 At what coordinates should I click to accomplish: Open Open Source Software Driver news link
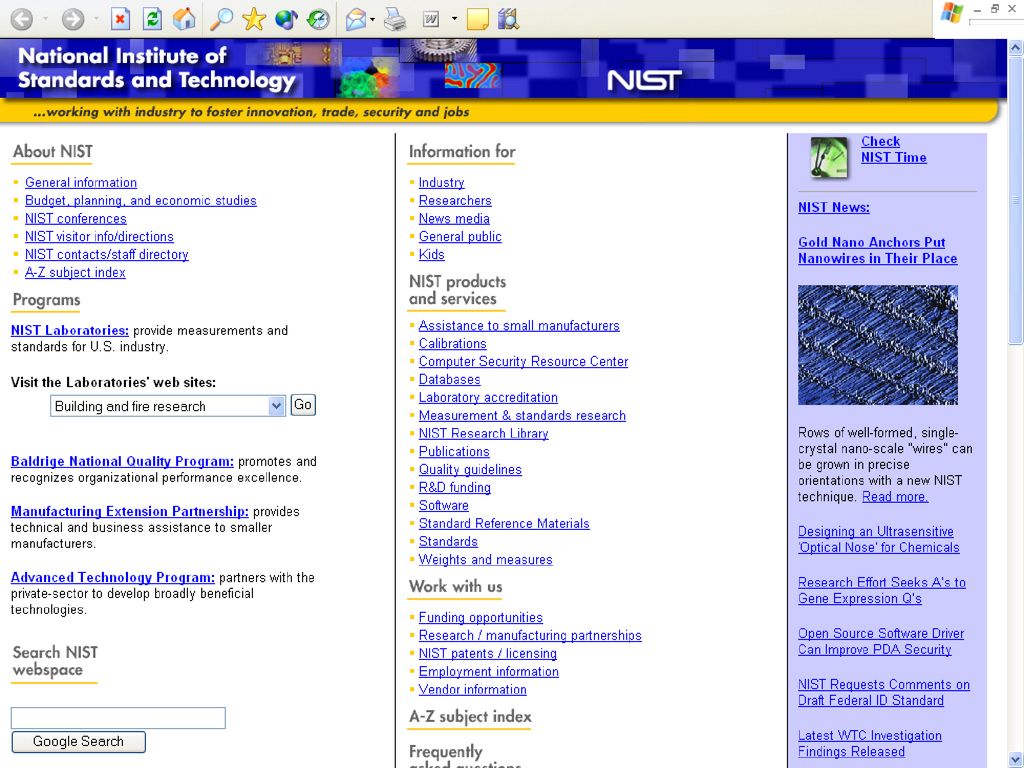pos(881,641)
